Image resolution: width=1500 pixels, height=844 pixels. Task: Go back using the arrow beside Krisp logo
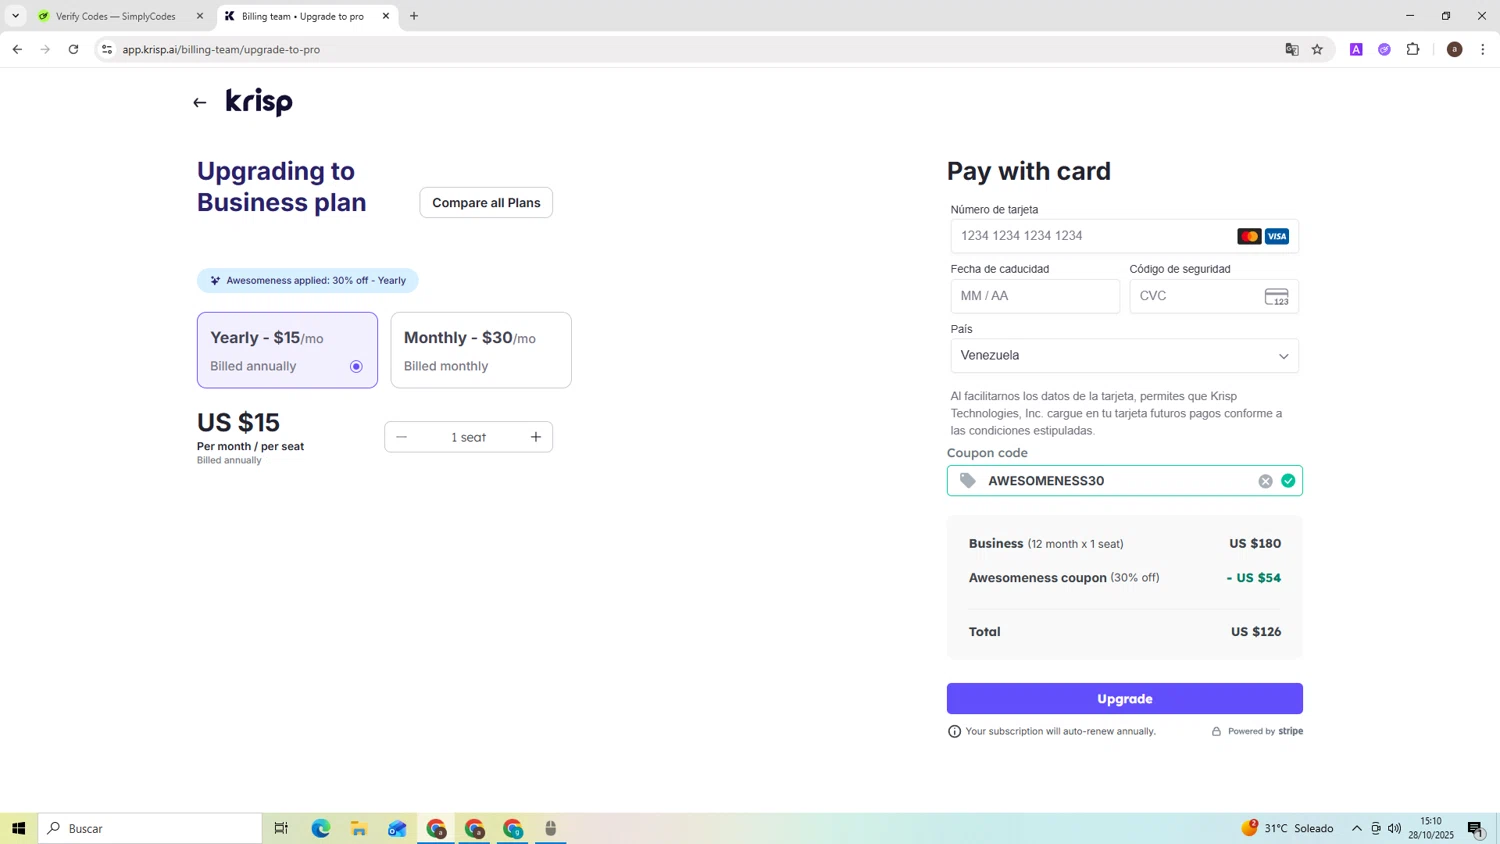click(199, 102)
